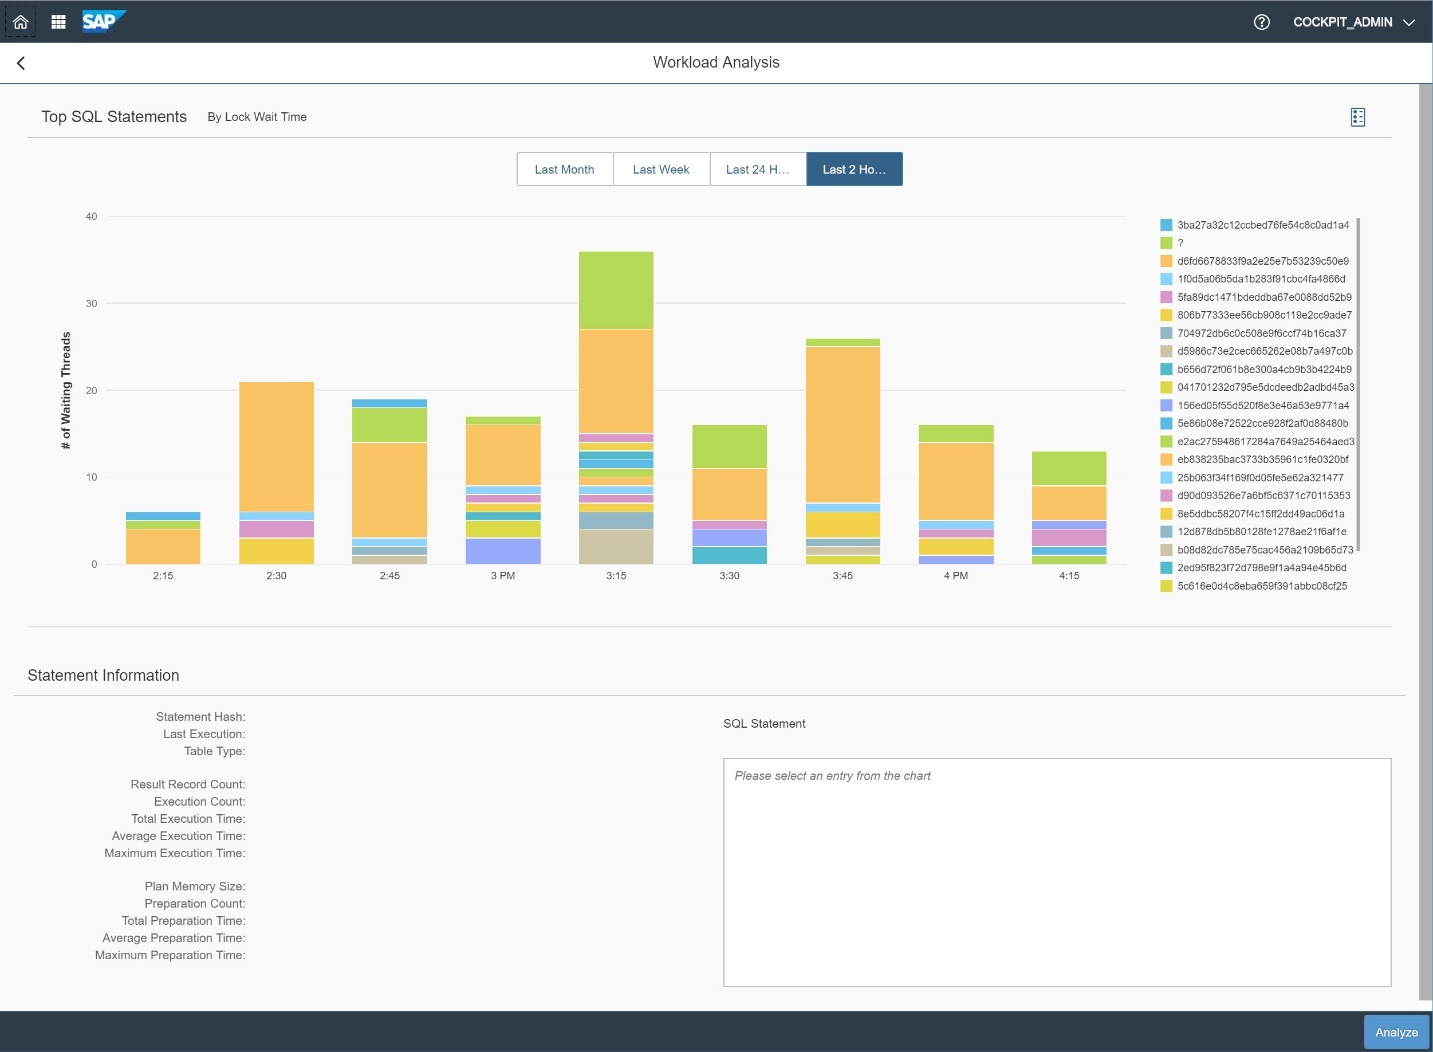Switch to the Last Month time range

564,169
